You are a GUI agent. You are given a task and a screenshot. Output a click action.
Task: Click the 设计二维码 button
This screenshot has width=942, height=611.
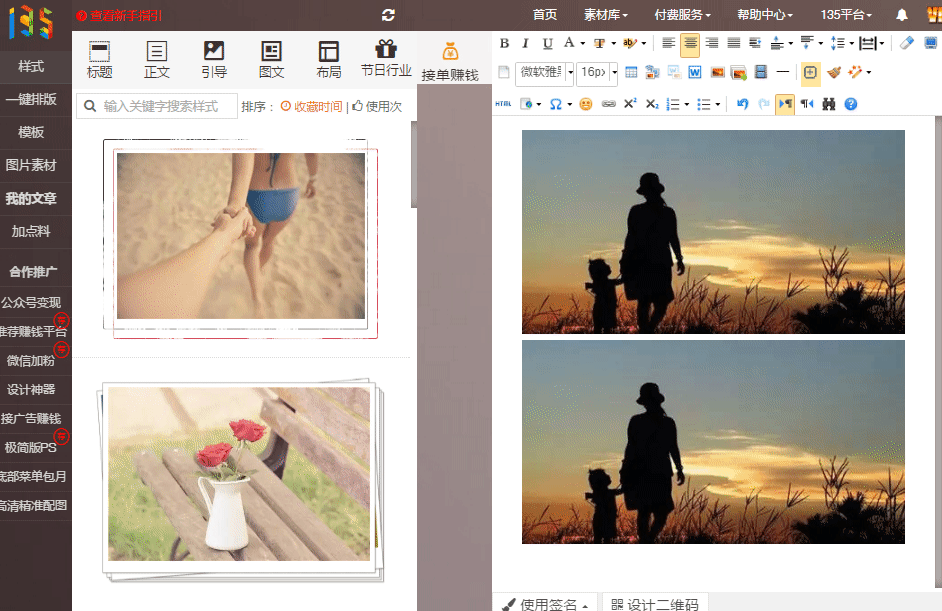coord(655,603)
